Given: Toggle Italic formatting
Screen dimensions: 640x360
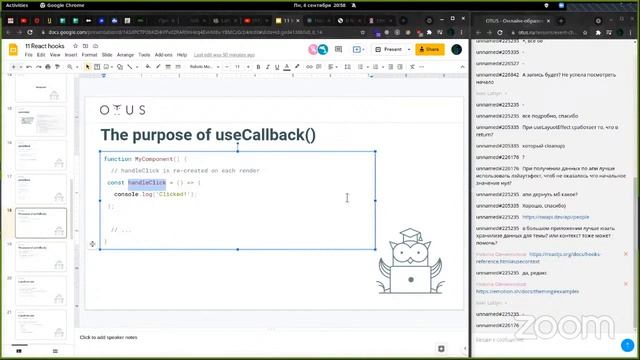Looking at the screenshot, I should click(x=267, y=67).
